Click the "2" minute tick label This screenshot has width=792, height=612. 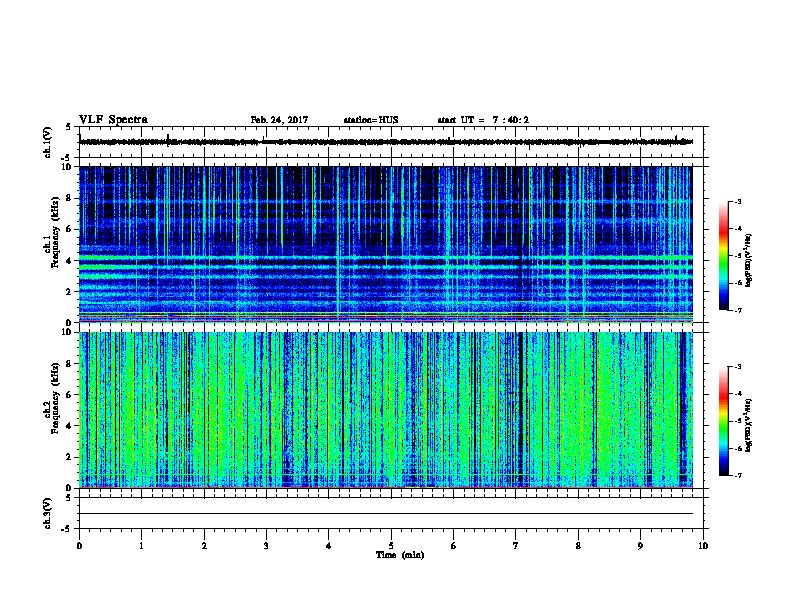204,546
